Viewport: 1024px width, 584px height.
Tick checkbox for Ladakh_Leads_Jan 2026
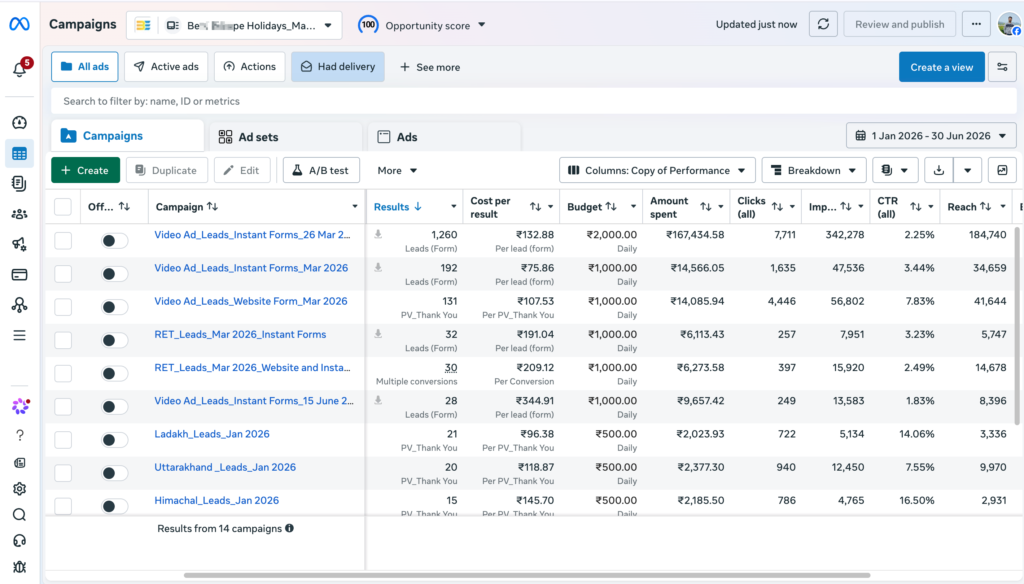[x=63, y=440]
